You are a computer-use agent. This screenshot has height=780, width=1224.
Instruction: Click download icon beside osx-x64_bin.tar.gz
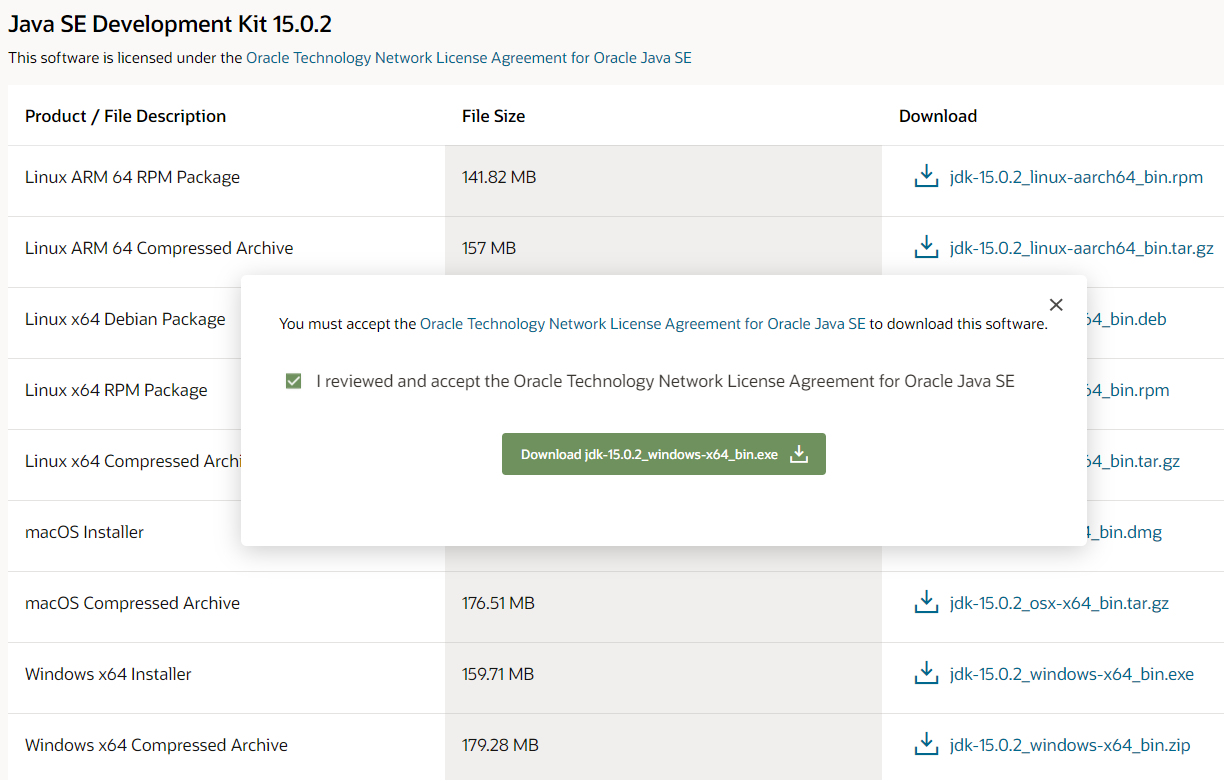point(927,602)
